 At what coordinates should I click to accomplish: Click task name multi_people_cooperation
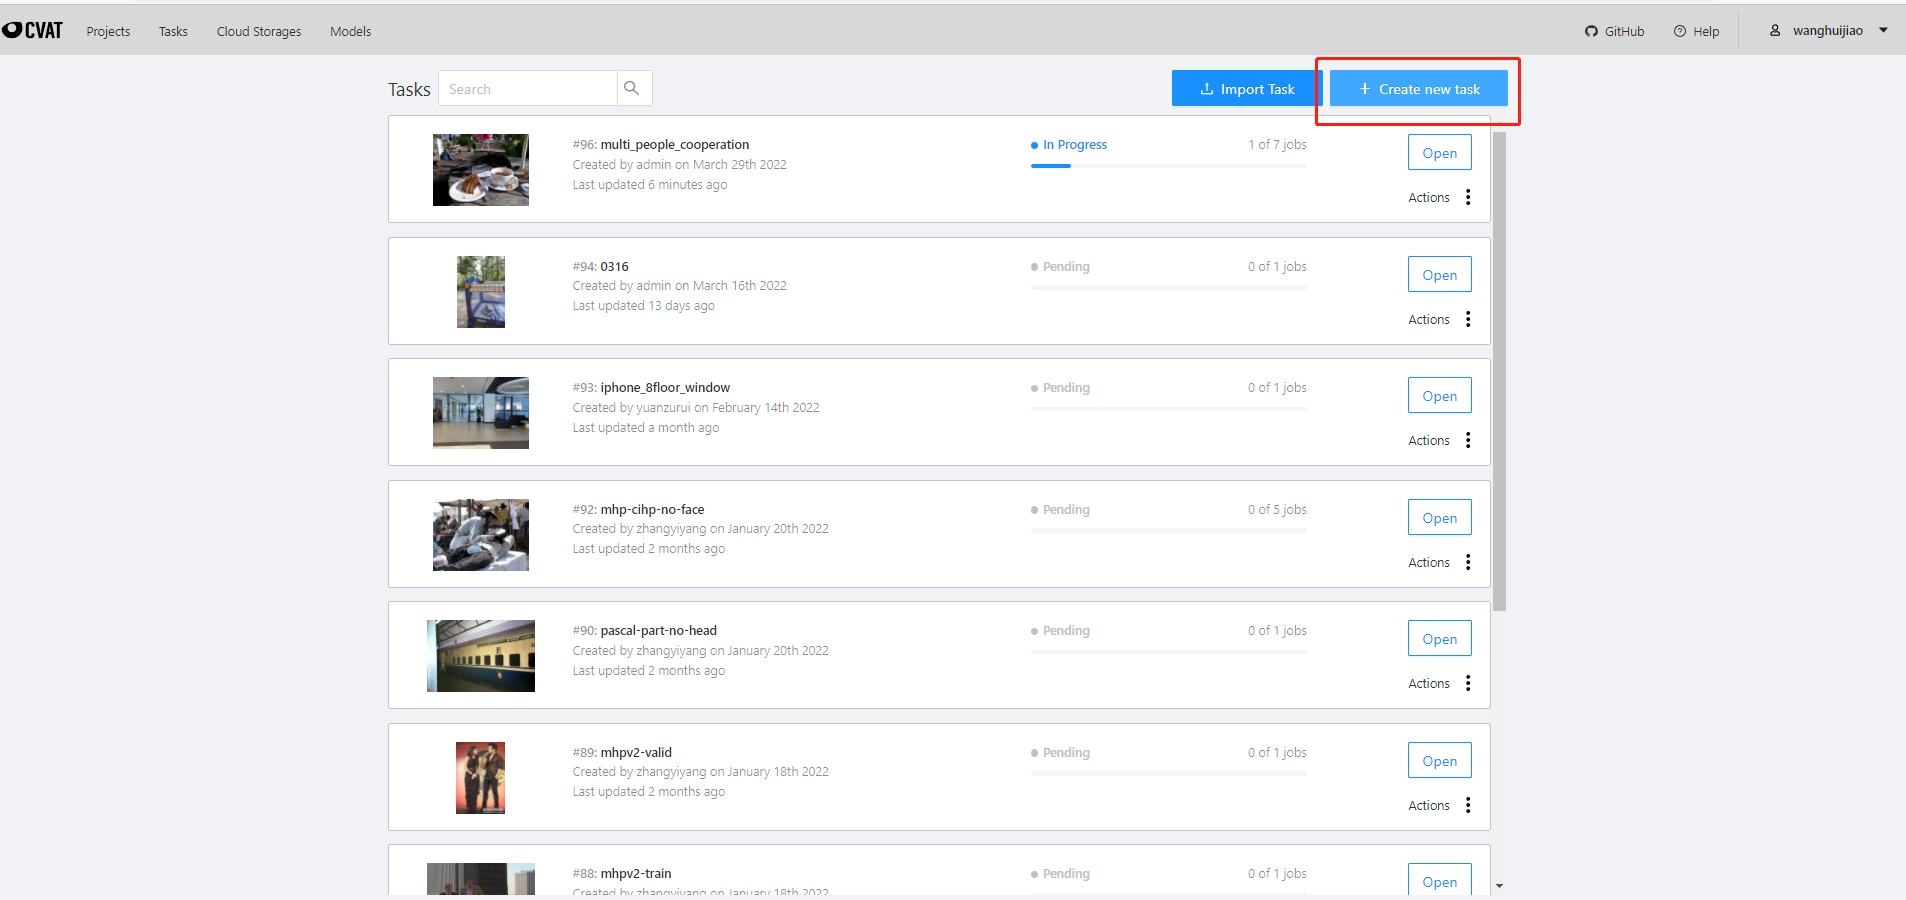coord(675,145)
